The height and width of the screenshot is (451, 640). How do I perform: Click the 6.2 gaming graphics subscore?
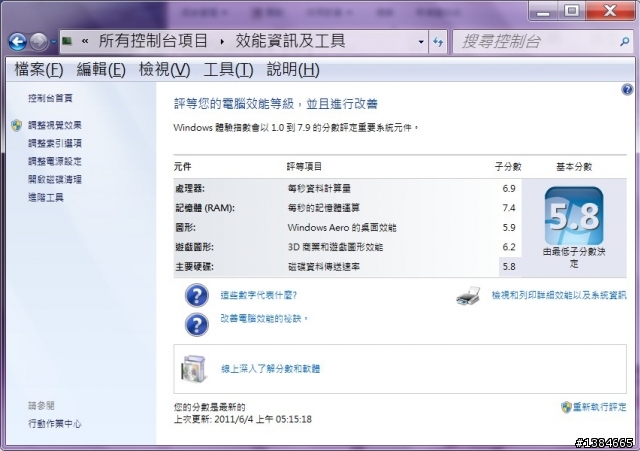[x=509, y=247]
